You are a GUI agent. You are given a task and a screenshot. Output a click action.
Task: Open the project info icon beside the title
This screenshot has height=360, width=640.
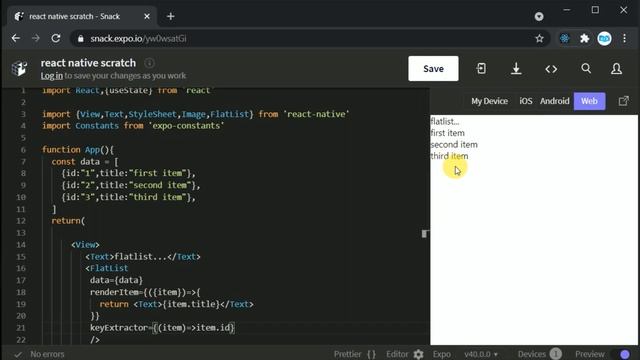tap(149, 63)
